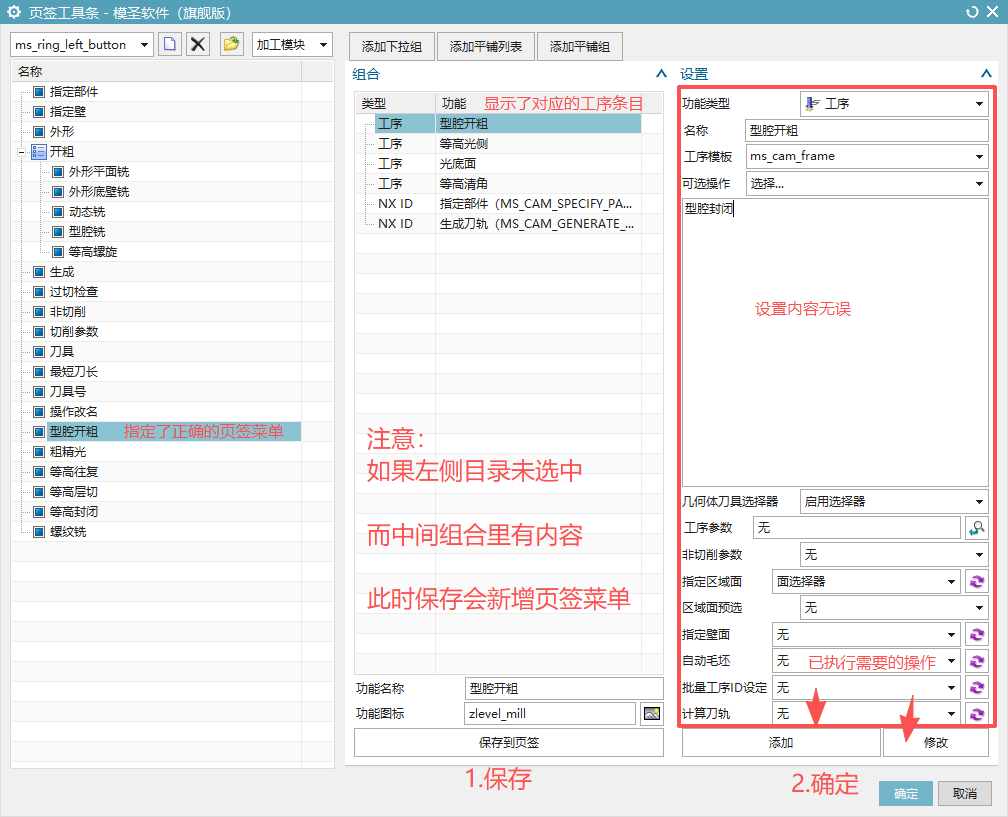Click the 修改 button

(x=936, y=742)
